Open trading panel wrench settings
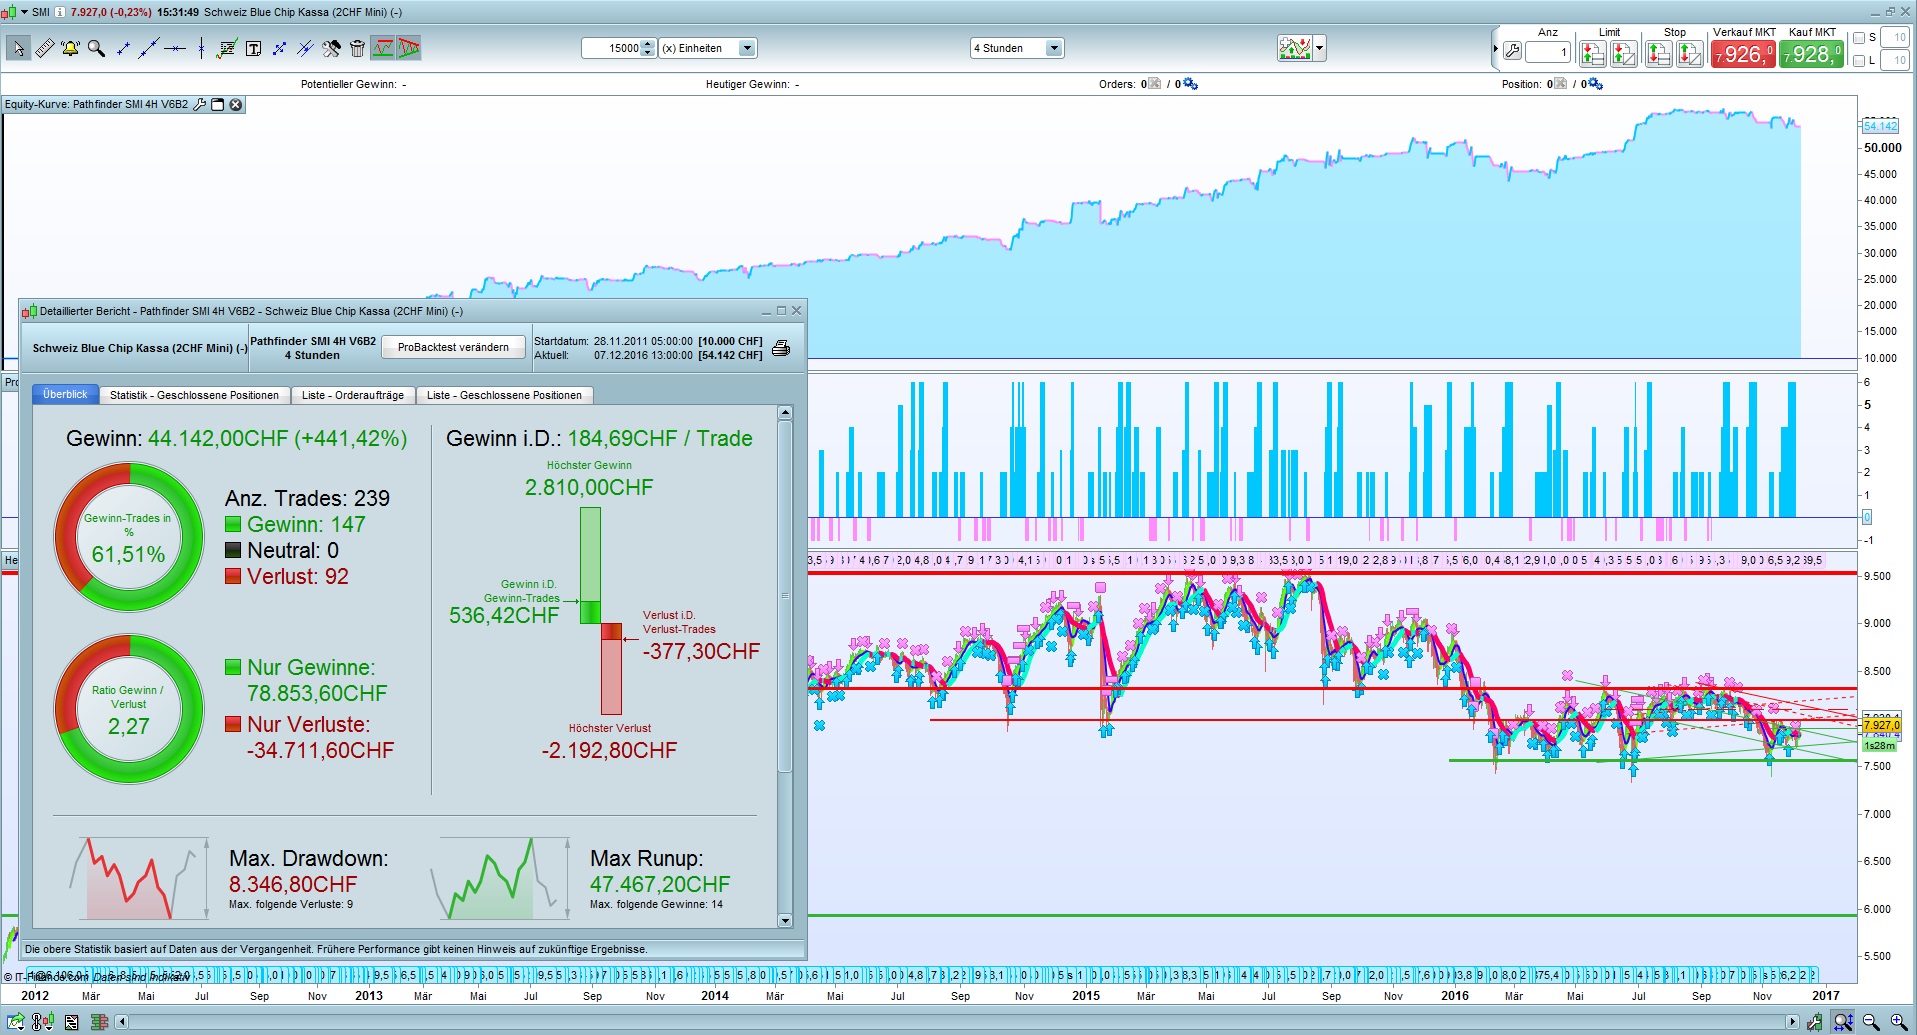This screenshot has height=1035, width=1917. click(x=1512, y=51)
